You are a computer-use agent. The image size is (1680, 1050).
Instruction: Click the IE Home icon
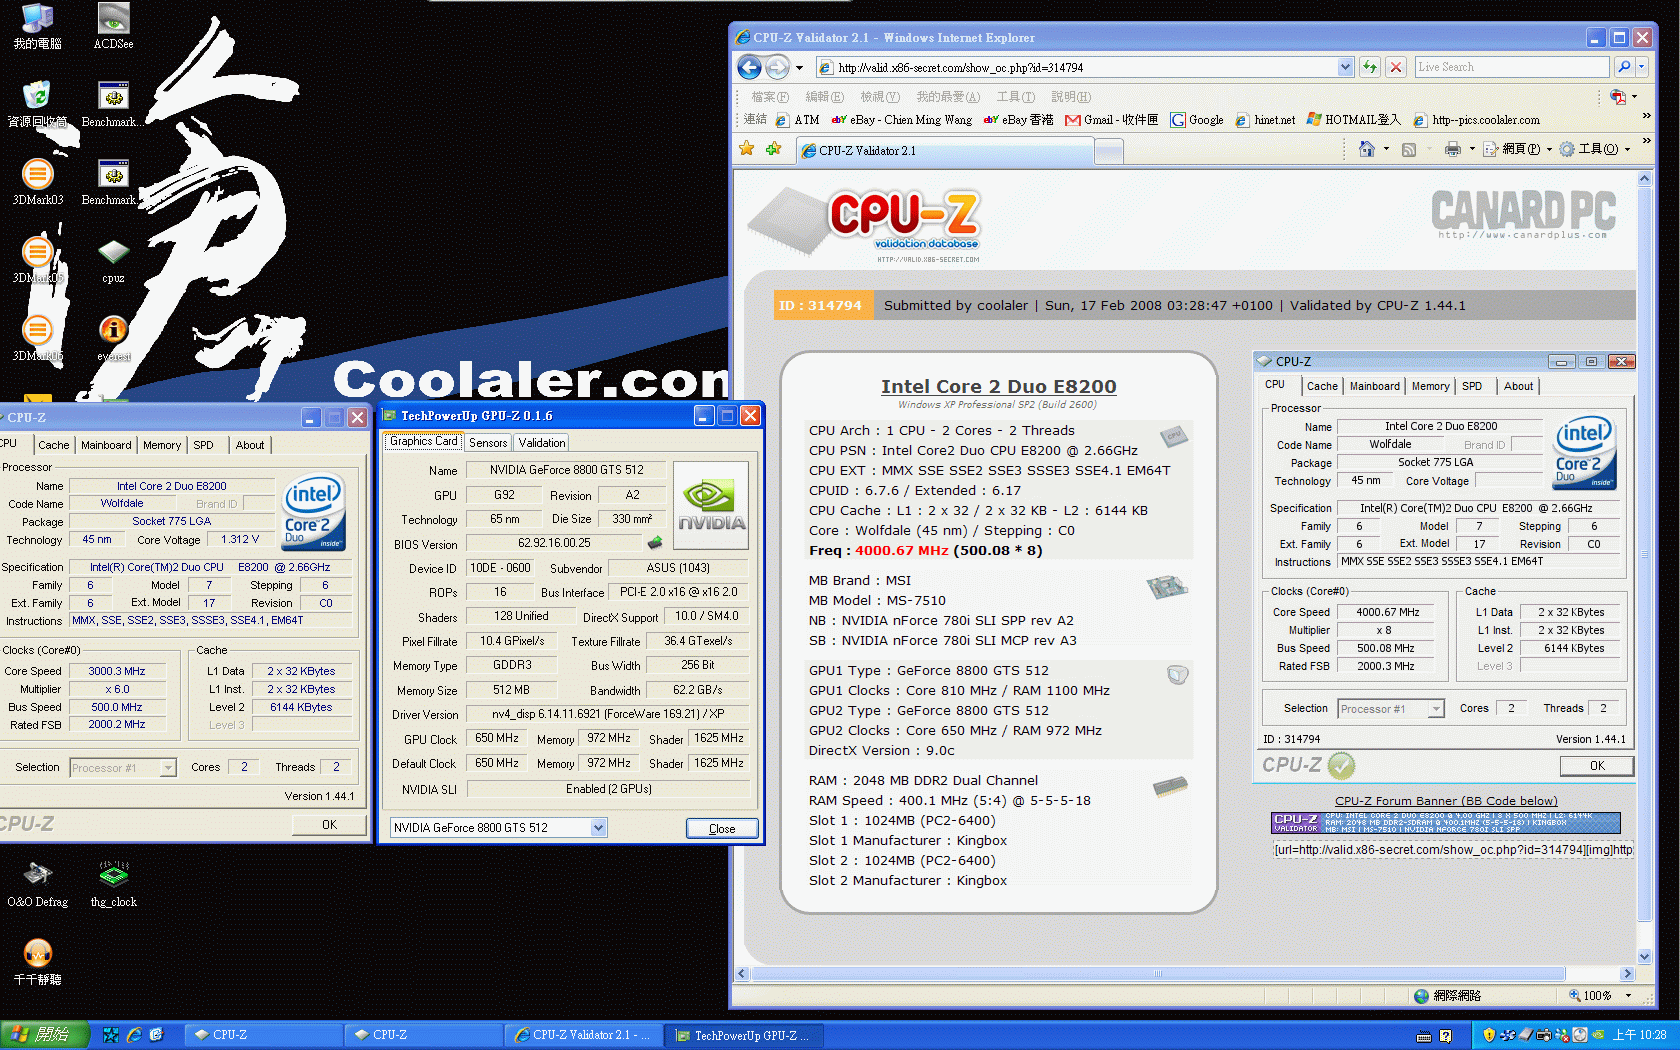pos(1366,149)
